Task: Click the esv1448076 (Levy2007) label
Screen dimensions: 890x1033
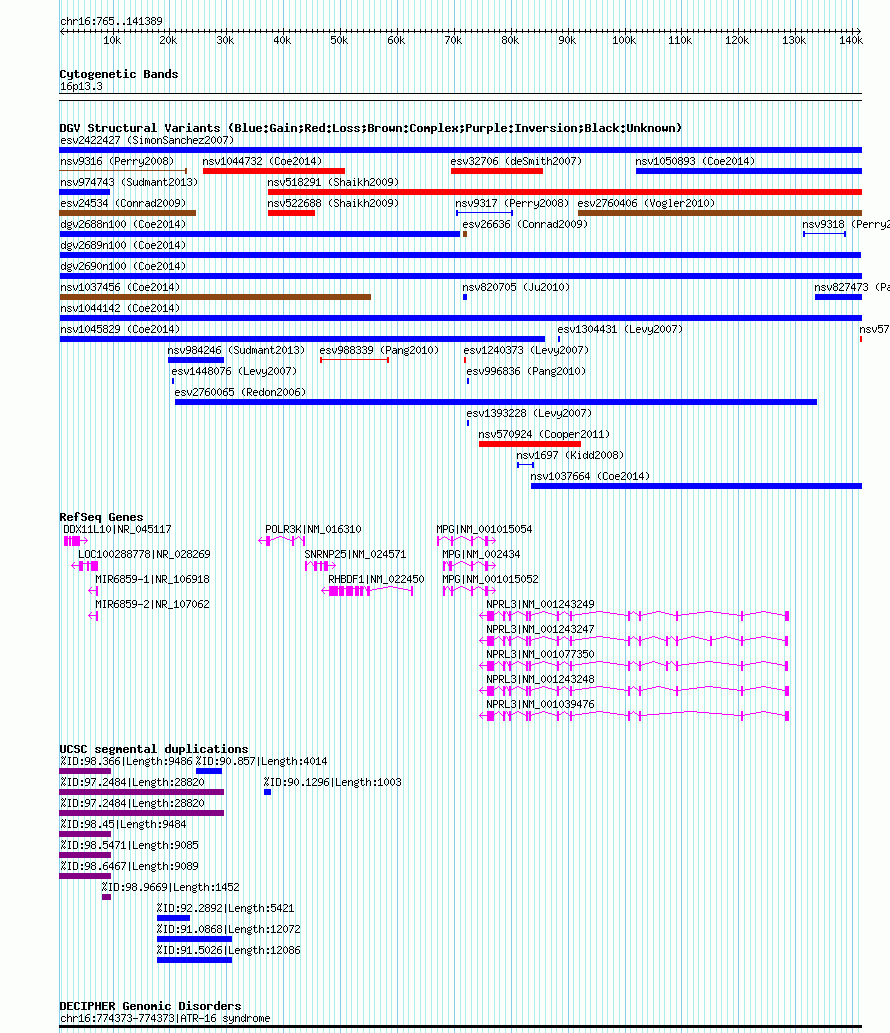Action: click(x=234, y=372)
